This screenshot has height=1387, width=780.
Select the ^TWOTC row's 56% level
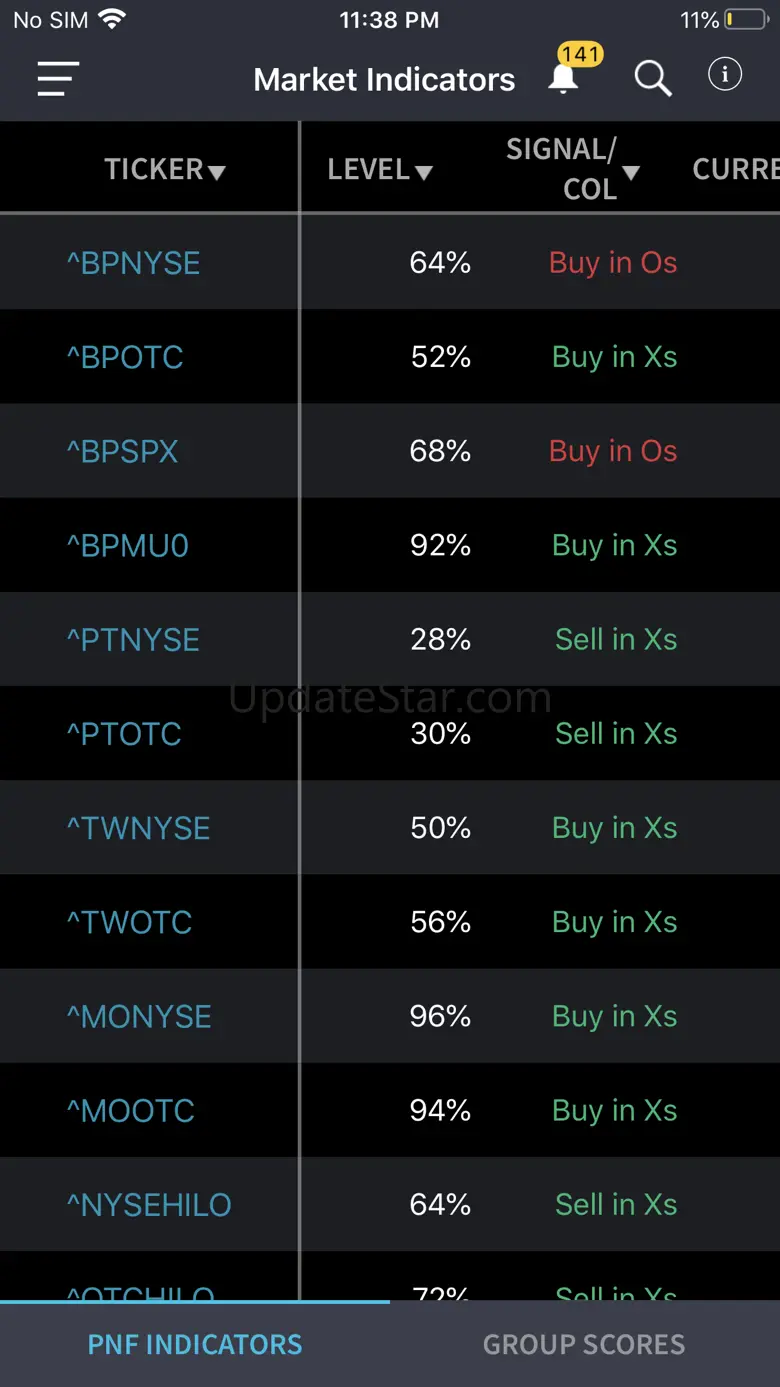tap(440, 922)
